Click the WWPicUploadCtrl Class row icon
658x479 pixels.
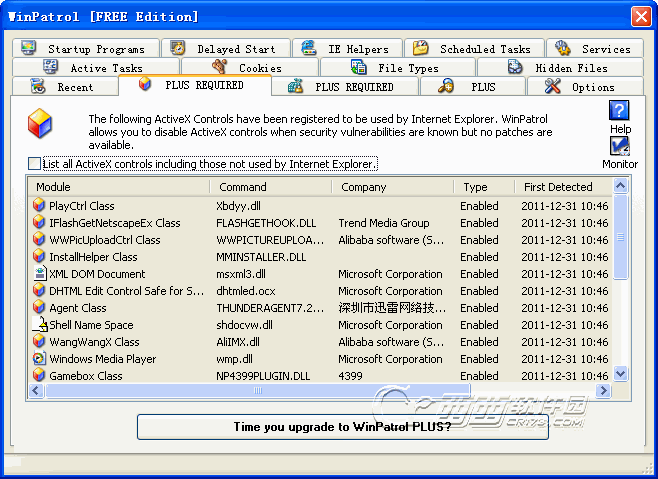39,239
